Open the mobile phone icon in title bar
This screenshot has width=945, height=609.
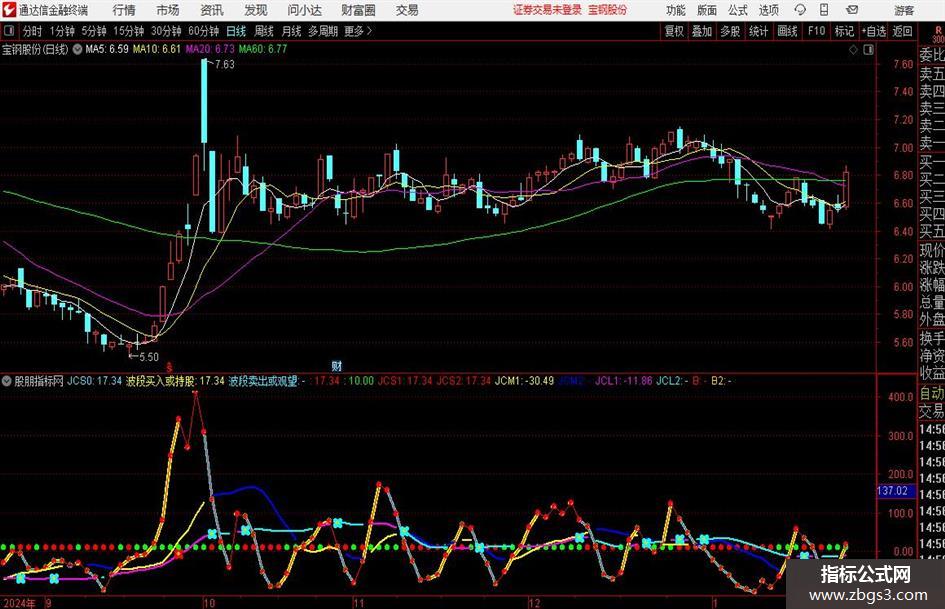[x=824, y=10]
